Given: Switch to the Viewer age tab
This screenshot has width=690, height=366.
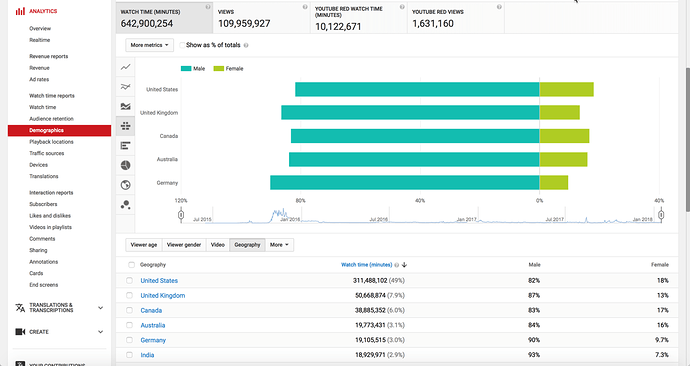Looking at the screenshot, I should (x=144, y=245).
